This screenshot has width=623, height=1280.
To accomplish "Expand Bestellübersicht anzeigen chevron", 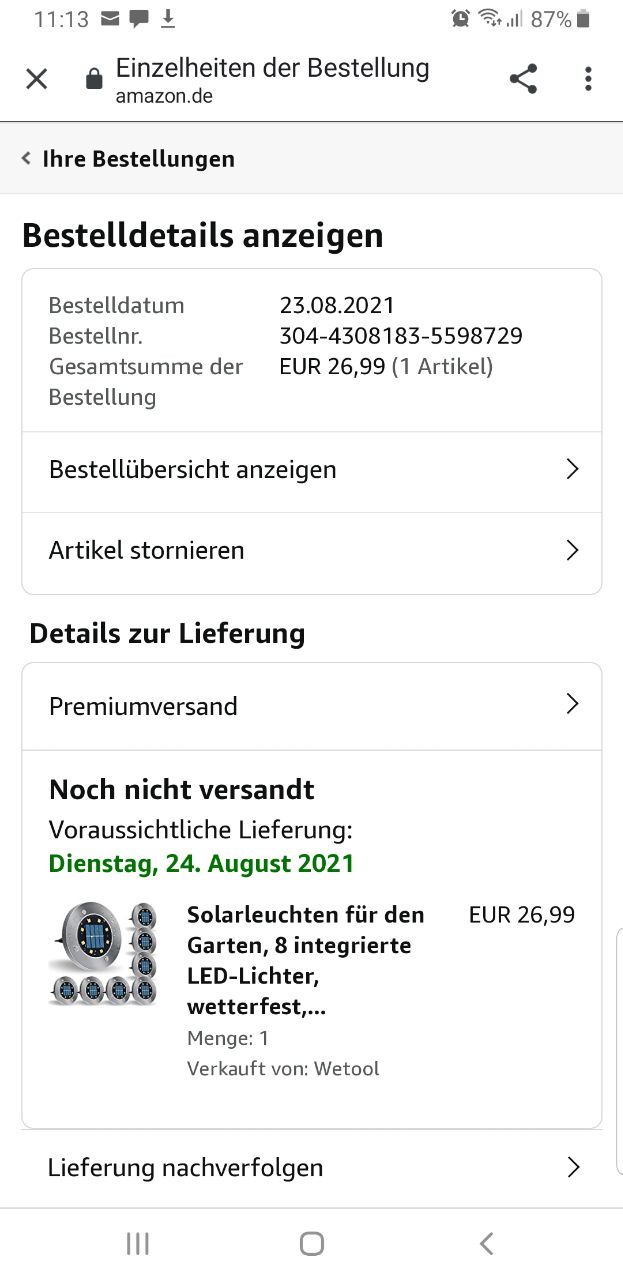I will 572,469.
